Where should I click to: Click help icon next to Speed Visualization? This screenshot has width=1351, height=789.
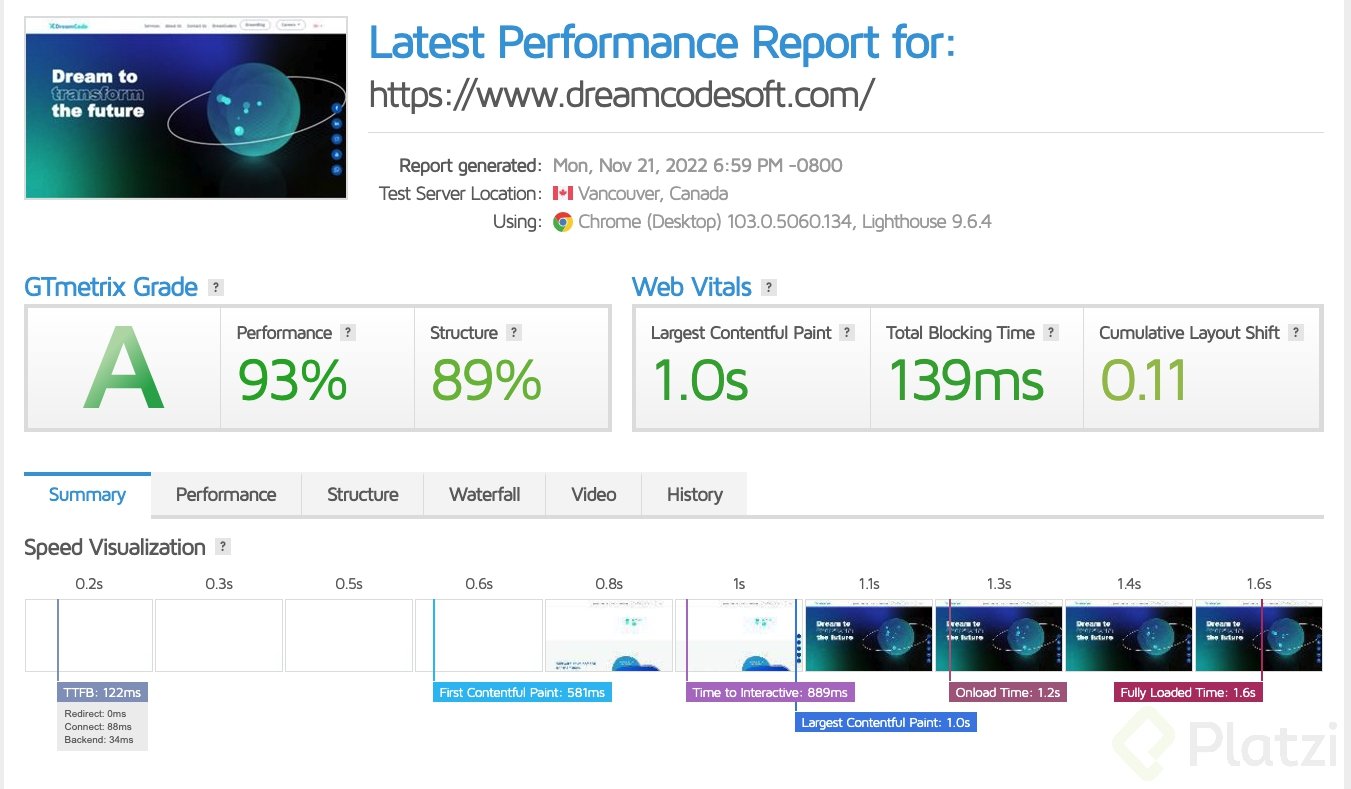click(x=223, y=547)
